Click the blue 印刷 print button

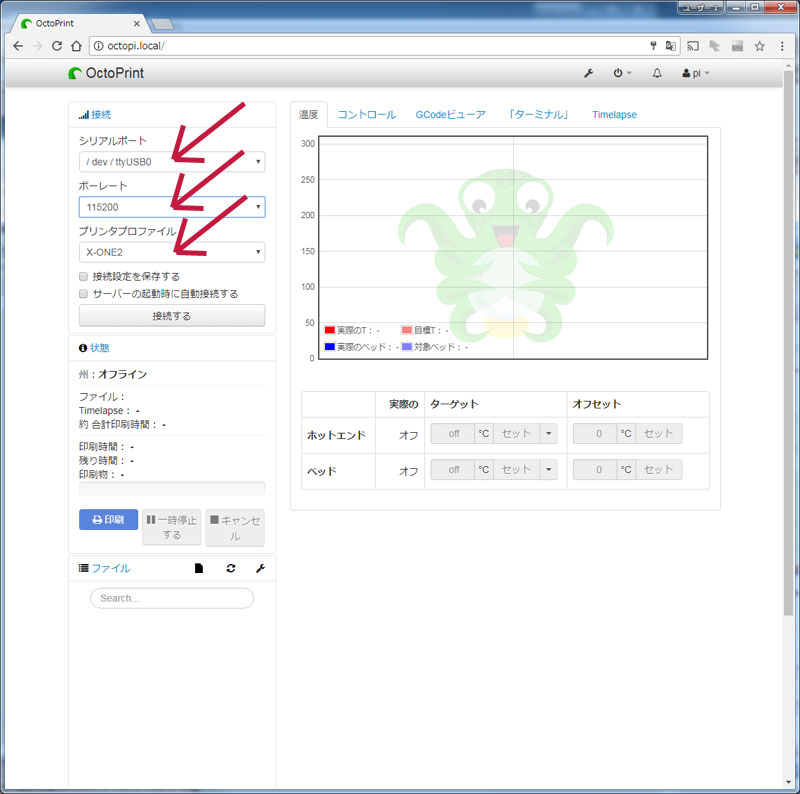point(108,519)
